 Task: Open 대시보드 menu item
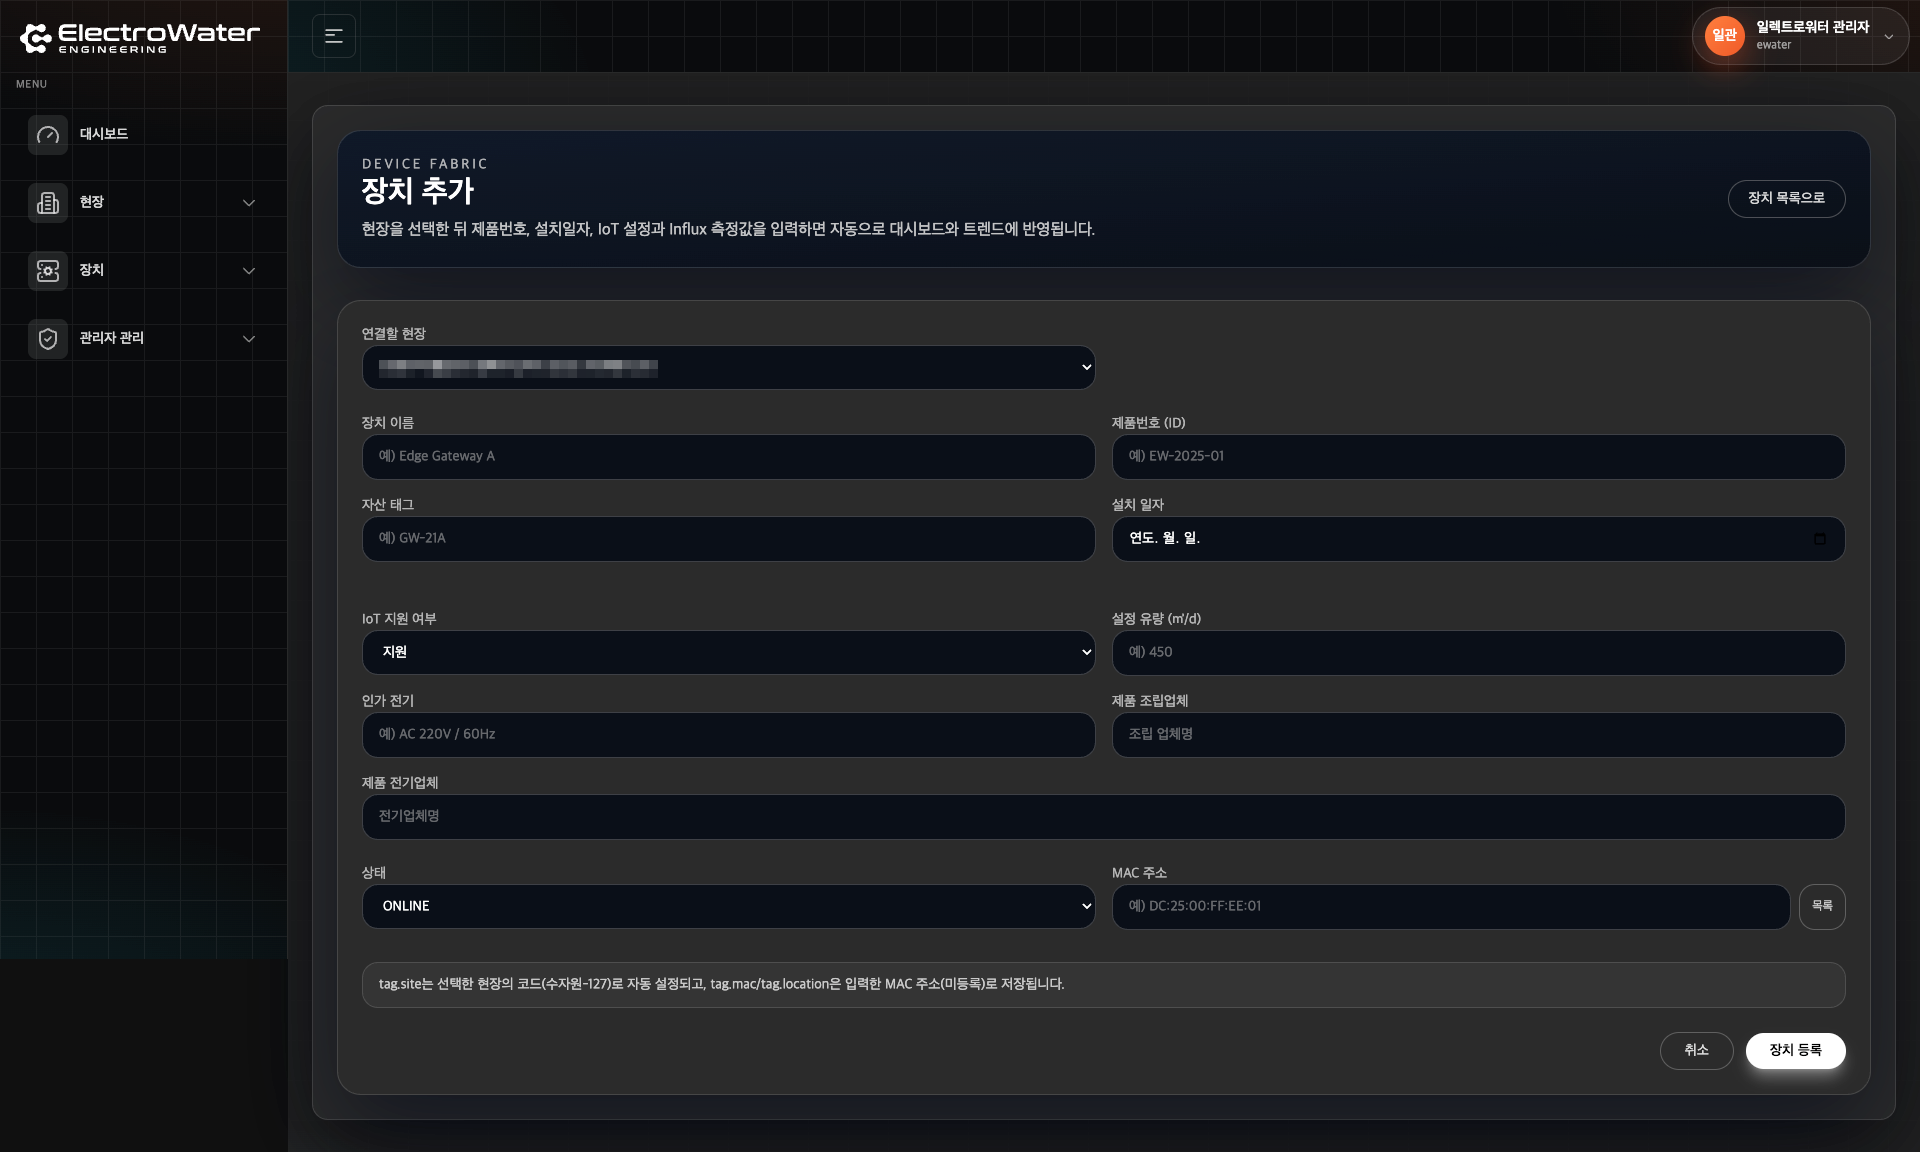tap(104, 134)
